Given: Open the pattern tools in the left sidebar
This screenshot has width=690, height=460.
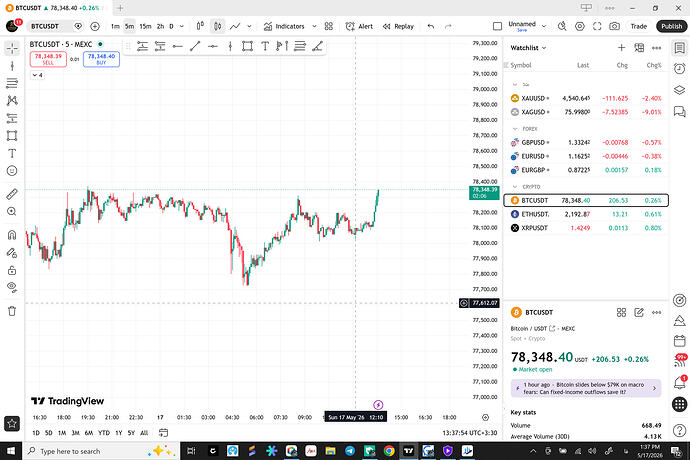Looking at the screenshot, I should tap(12, 101).
